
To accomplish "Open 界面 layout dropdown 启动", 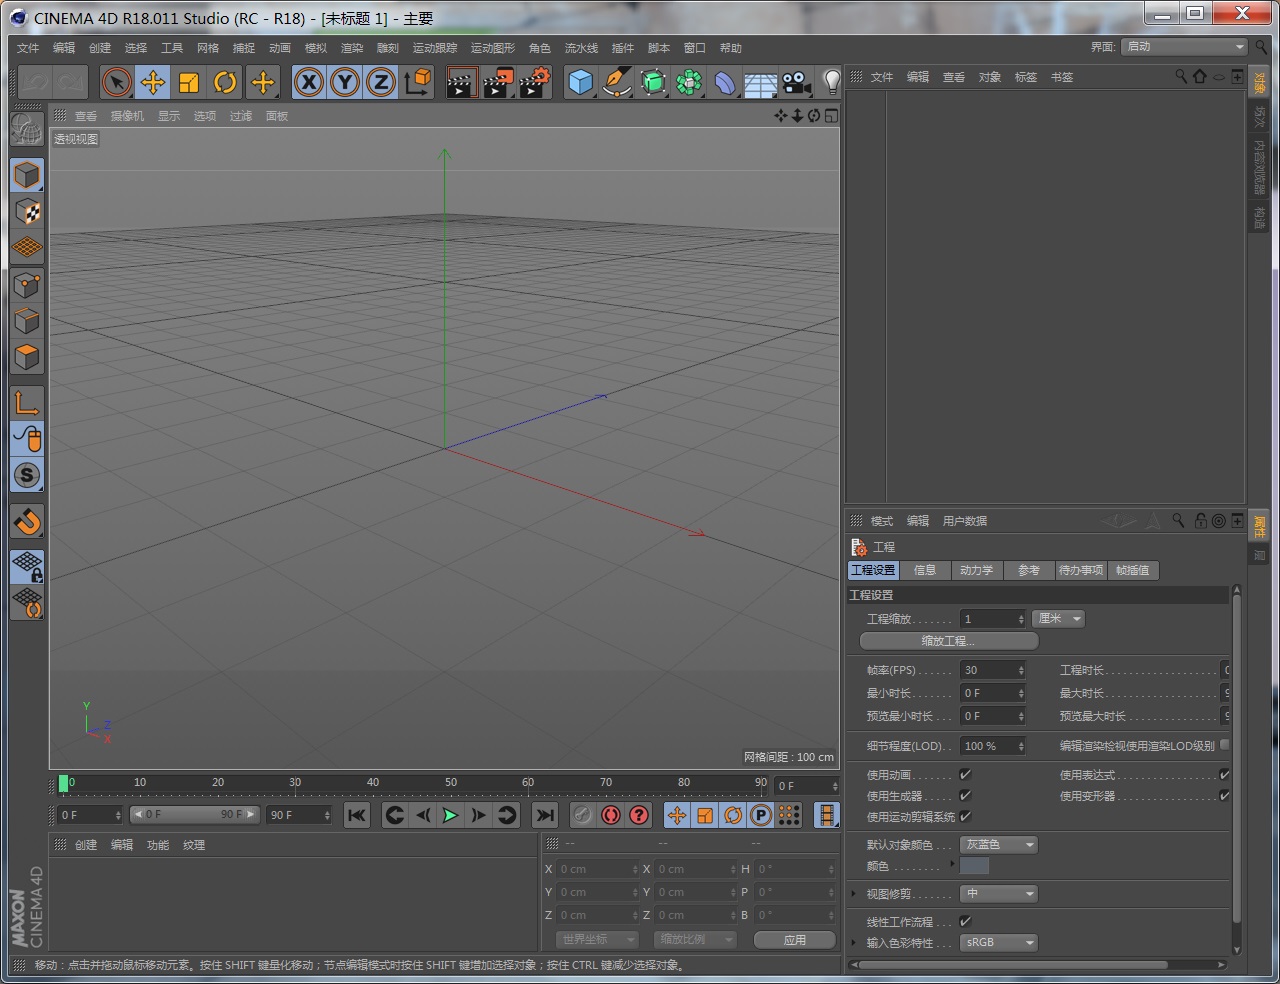I will tap(1184, 47).
